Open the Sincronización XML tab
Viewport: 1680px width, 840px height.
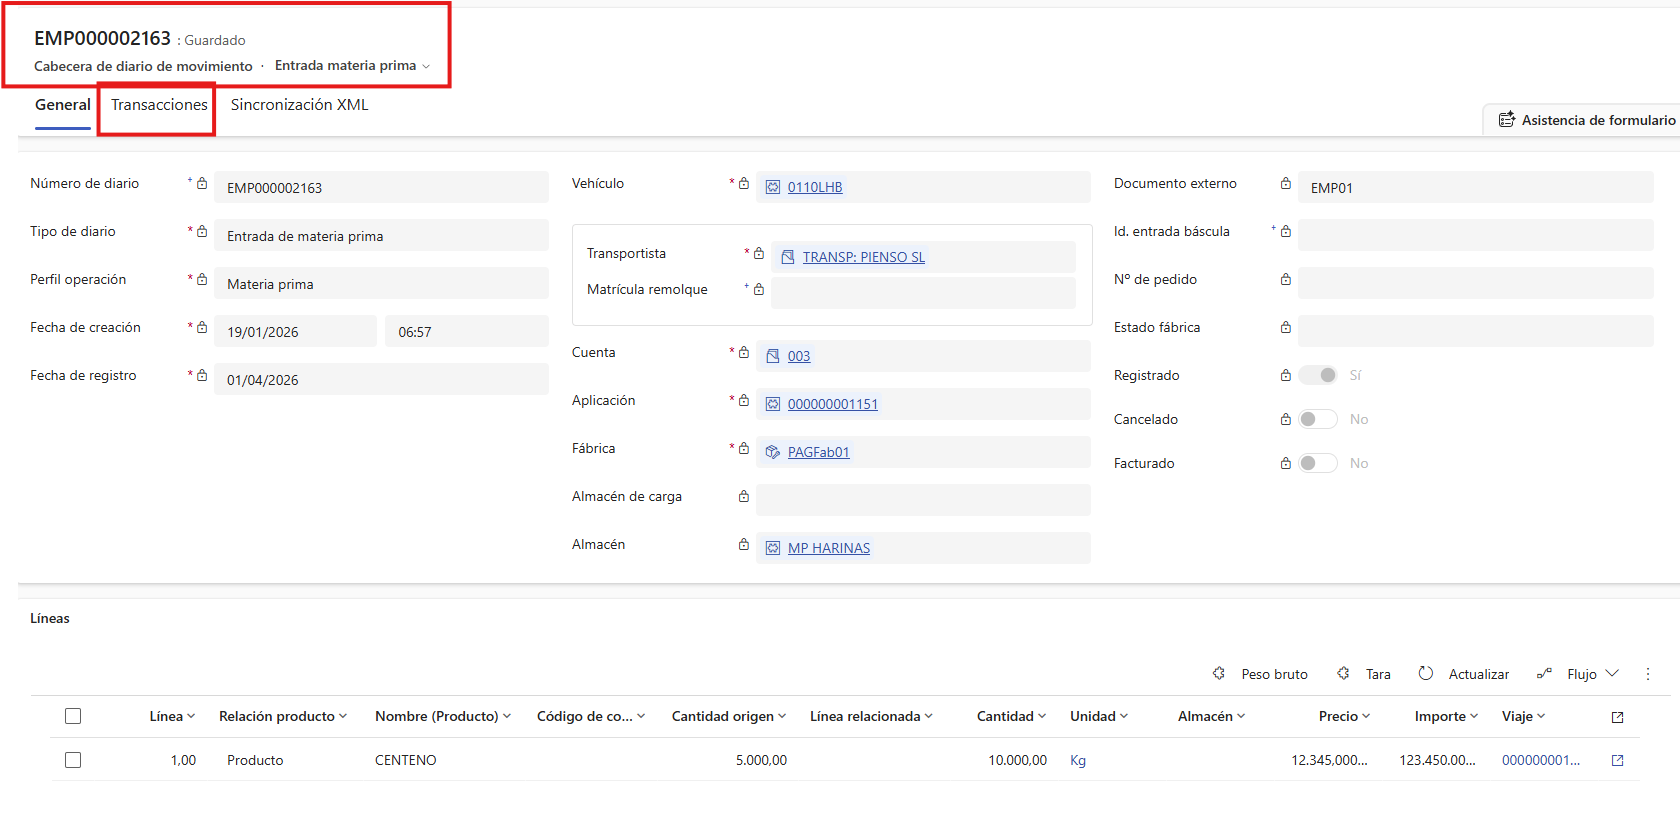click(299, 105)
